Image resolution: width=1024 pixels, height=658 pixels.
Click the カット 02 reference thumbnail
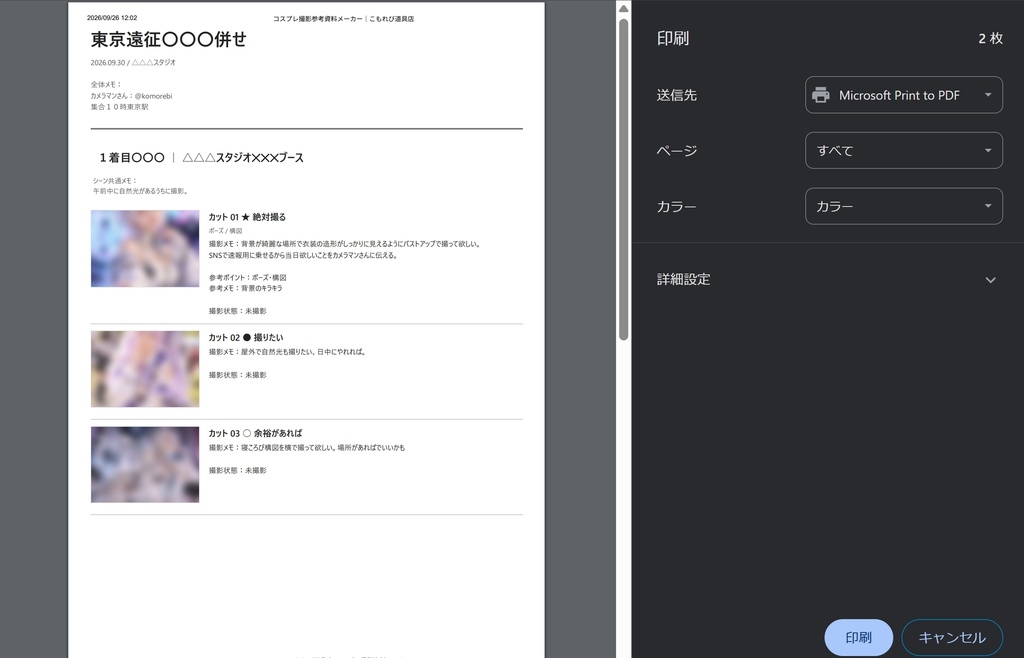145,369
